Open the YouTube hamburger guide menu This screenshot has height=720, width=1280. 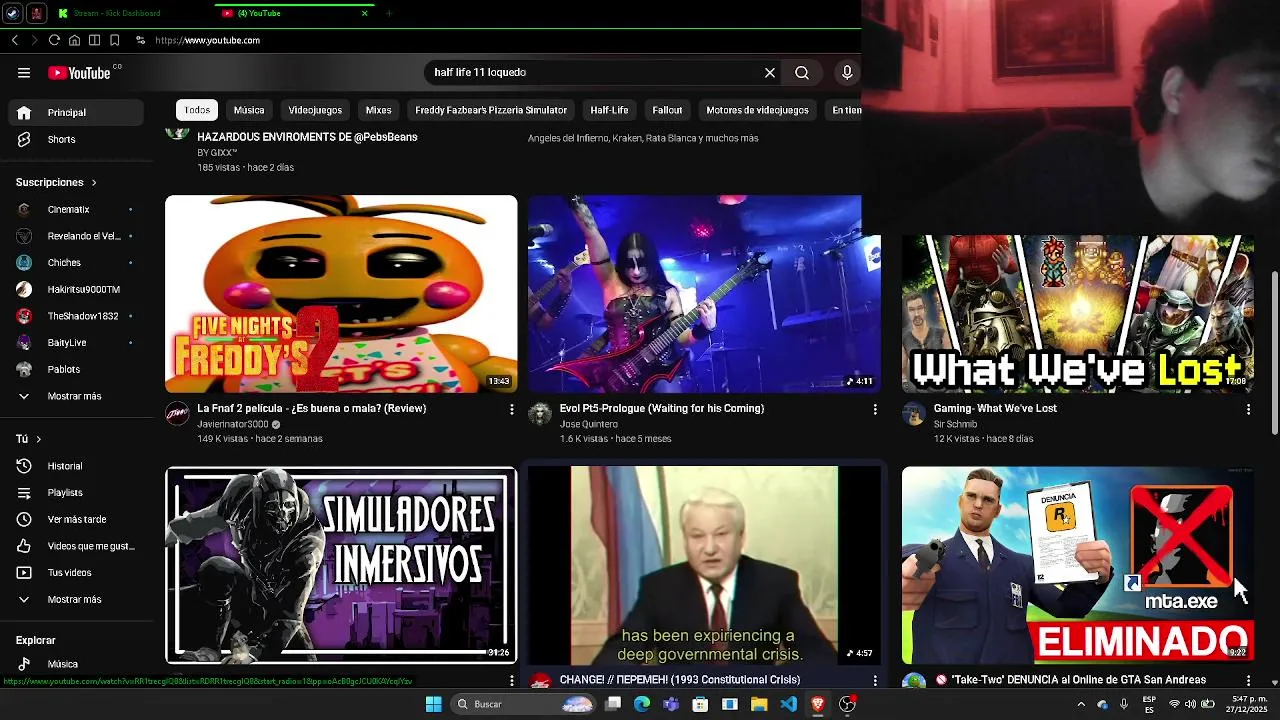coord(24,73)
